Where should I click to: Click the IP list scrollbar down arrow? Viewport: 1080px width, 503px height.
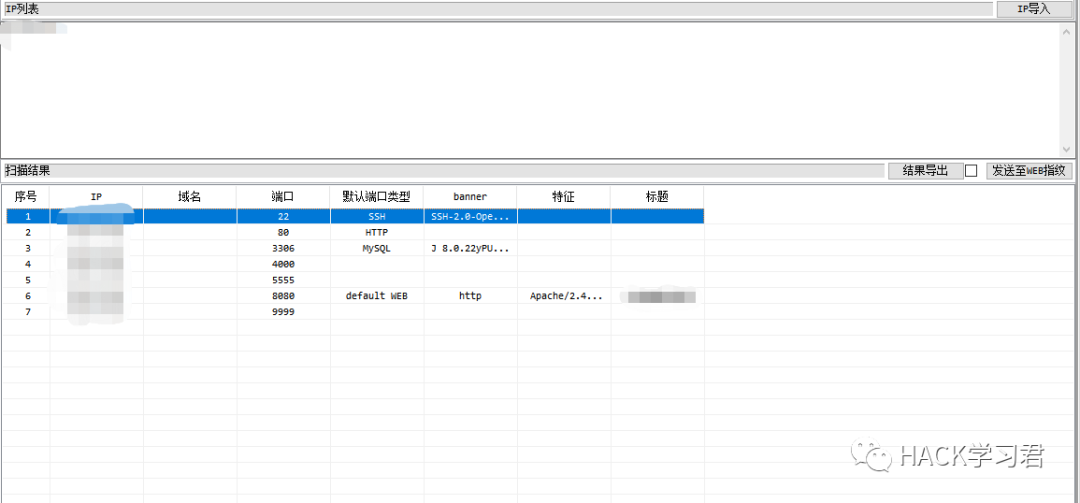coord(1067,149)
